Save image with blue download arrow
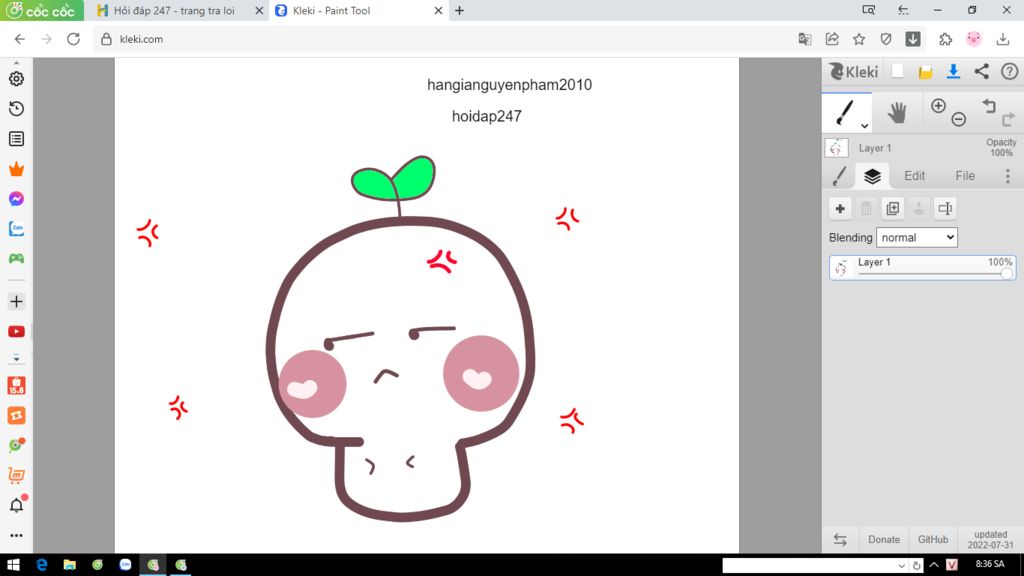The width and height of the screenshot is (1024, 576). [x=953, y=71]
